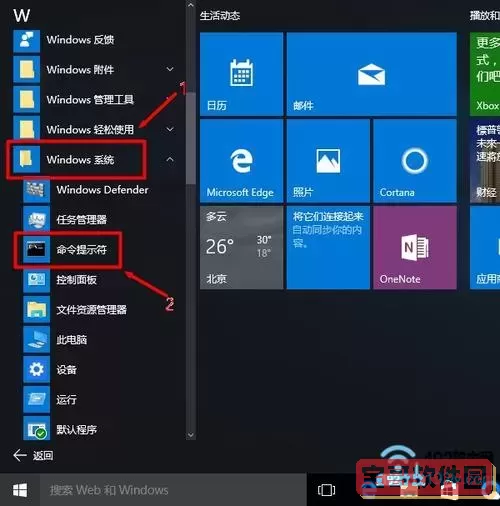Select the 命令提示符 label
This screenshot has width=500, height=506.
(82, 249)
